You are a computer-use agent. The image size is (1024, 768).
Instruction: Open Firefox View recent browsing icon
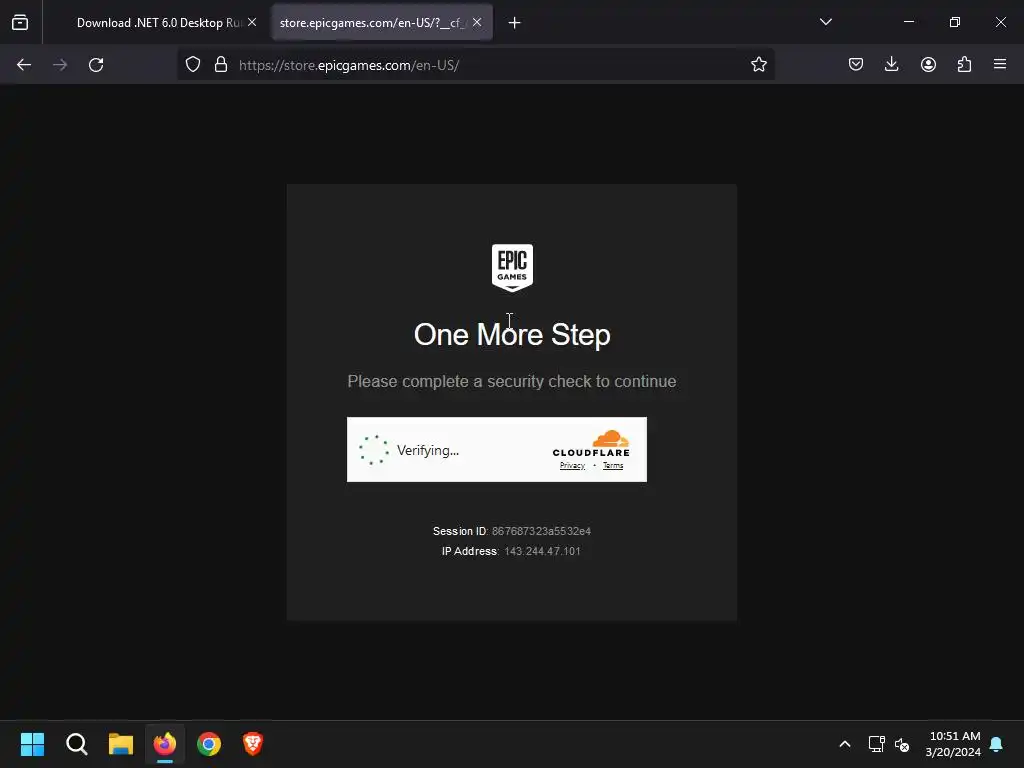[x=20, y=22]
